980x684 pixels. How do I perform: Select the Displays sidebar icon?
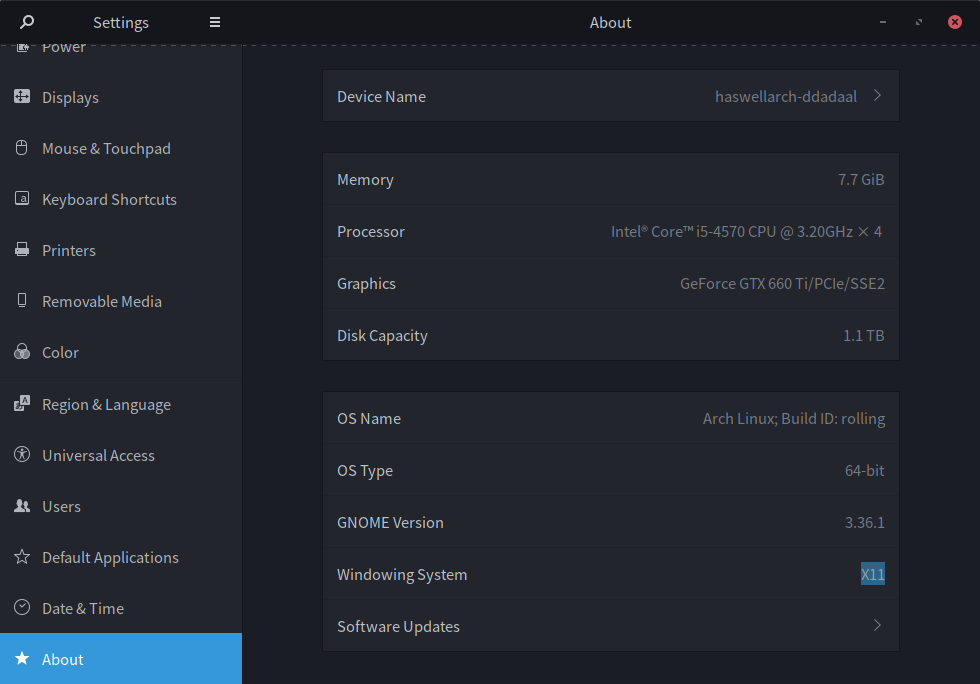pos(20,97)
